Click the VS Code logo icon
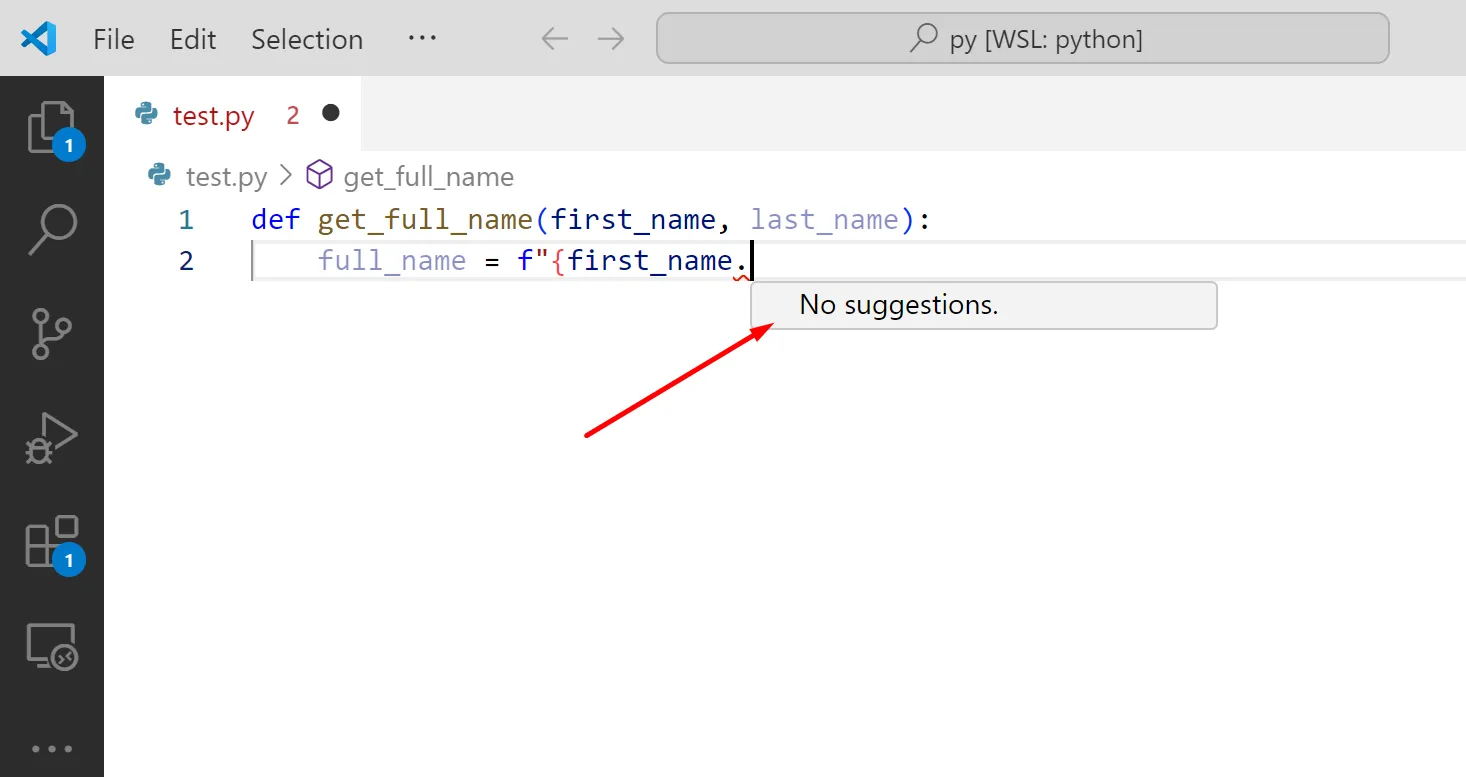This screenshot has height=777, width=1466. click(x=39, y=39)
